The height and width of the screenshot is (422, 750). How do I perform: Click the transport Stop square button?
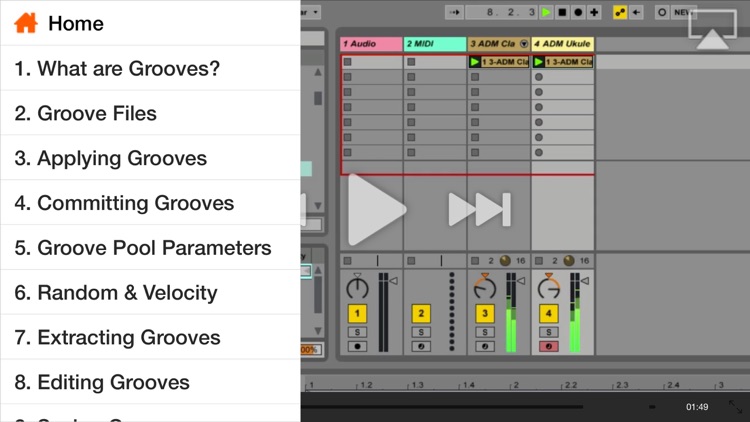point(562,12)
